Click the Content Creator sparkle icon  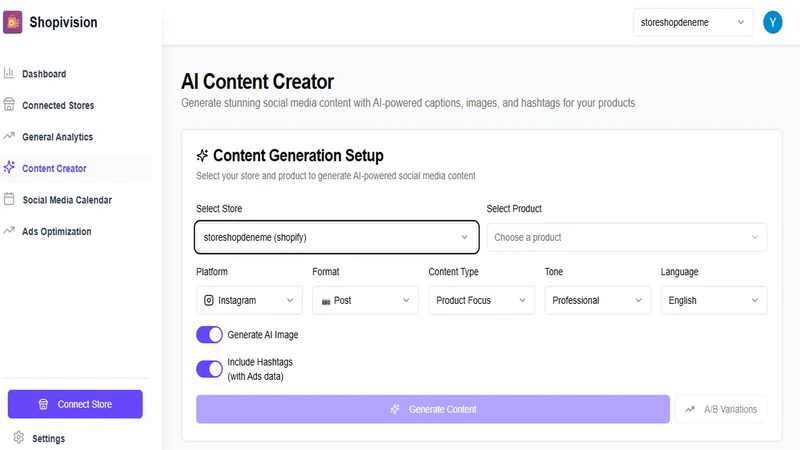9,167
